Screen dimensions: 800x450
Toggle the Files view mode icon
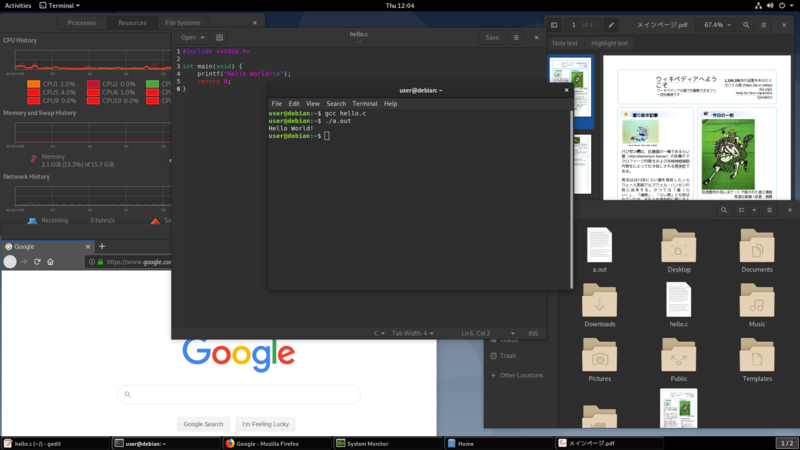[741, 210]
